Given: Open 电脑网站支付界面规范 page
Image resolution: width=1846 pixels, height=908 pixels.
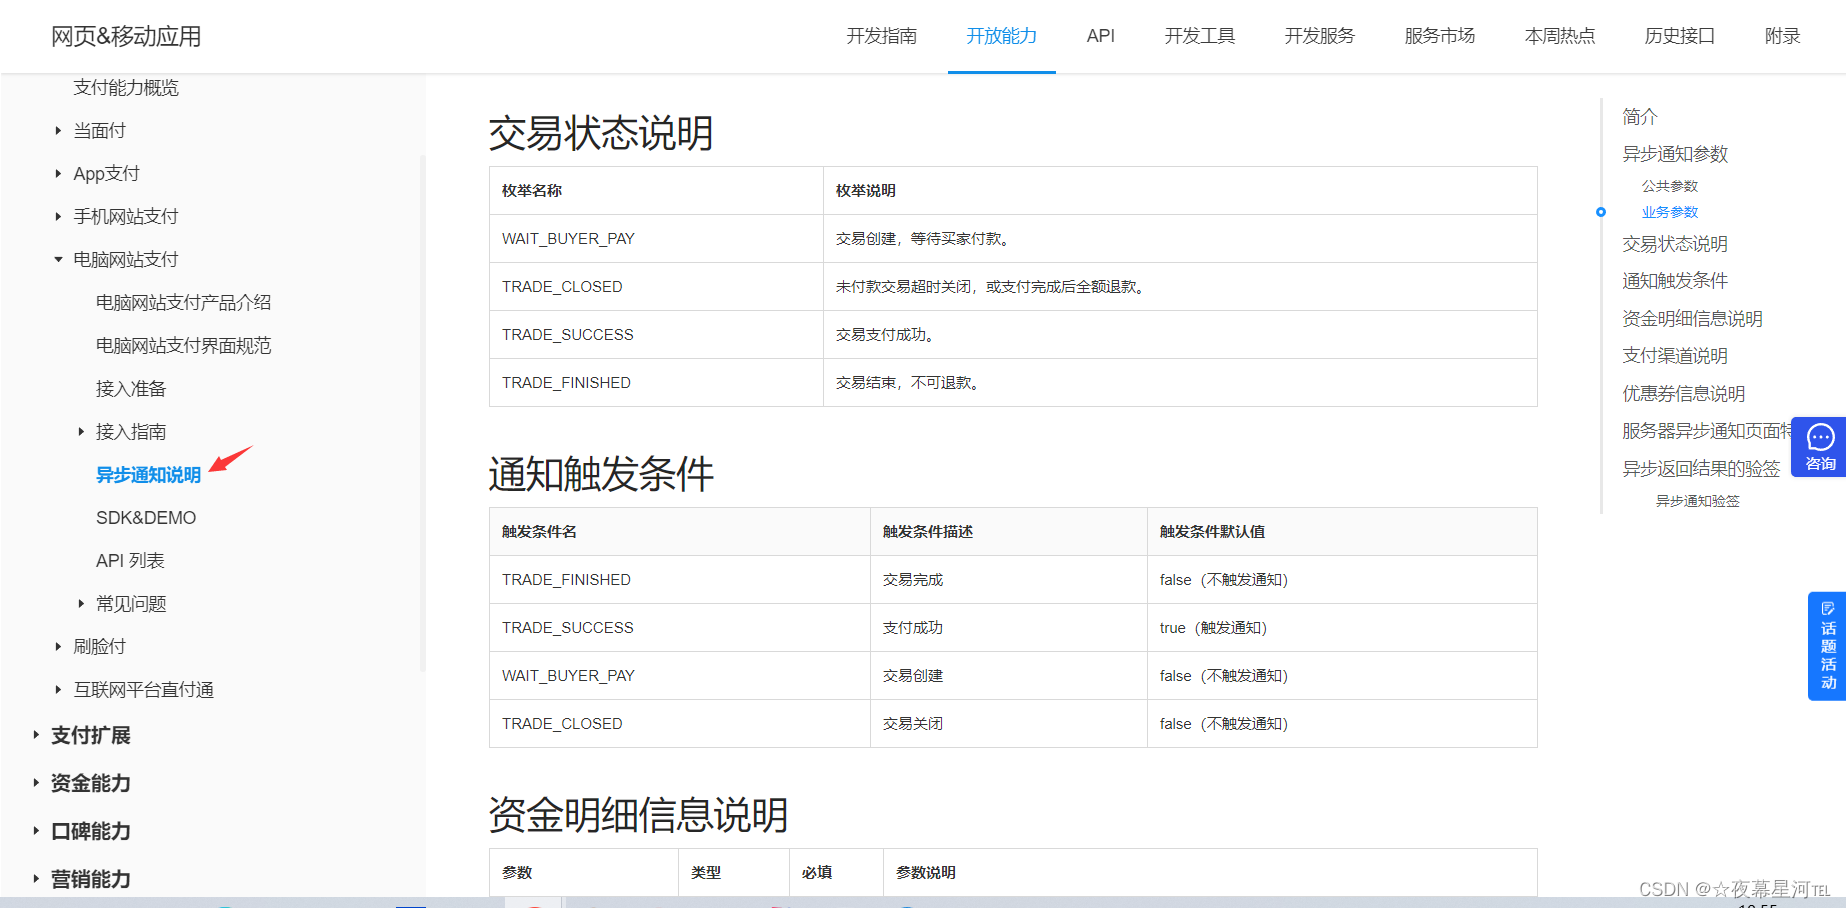Looking at the screenshot, I should point(183,346).
